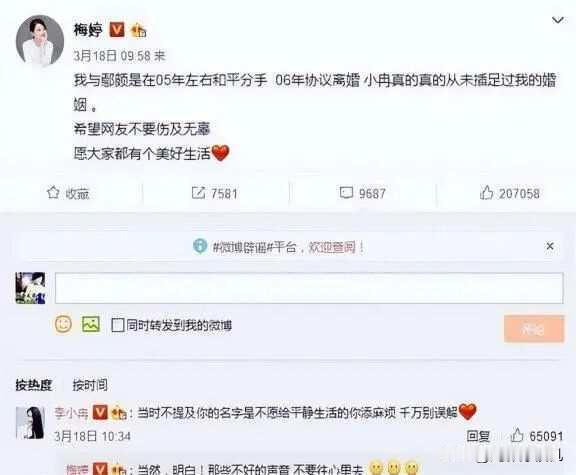The width and height of the screenshot is (576, 475).
Task: Click in the comment text input box
Action: (309, 288)
